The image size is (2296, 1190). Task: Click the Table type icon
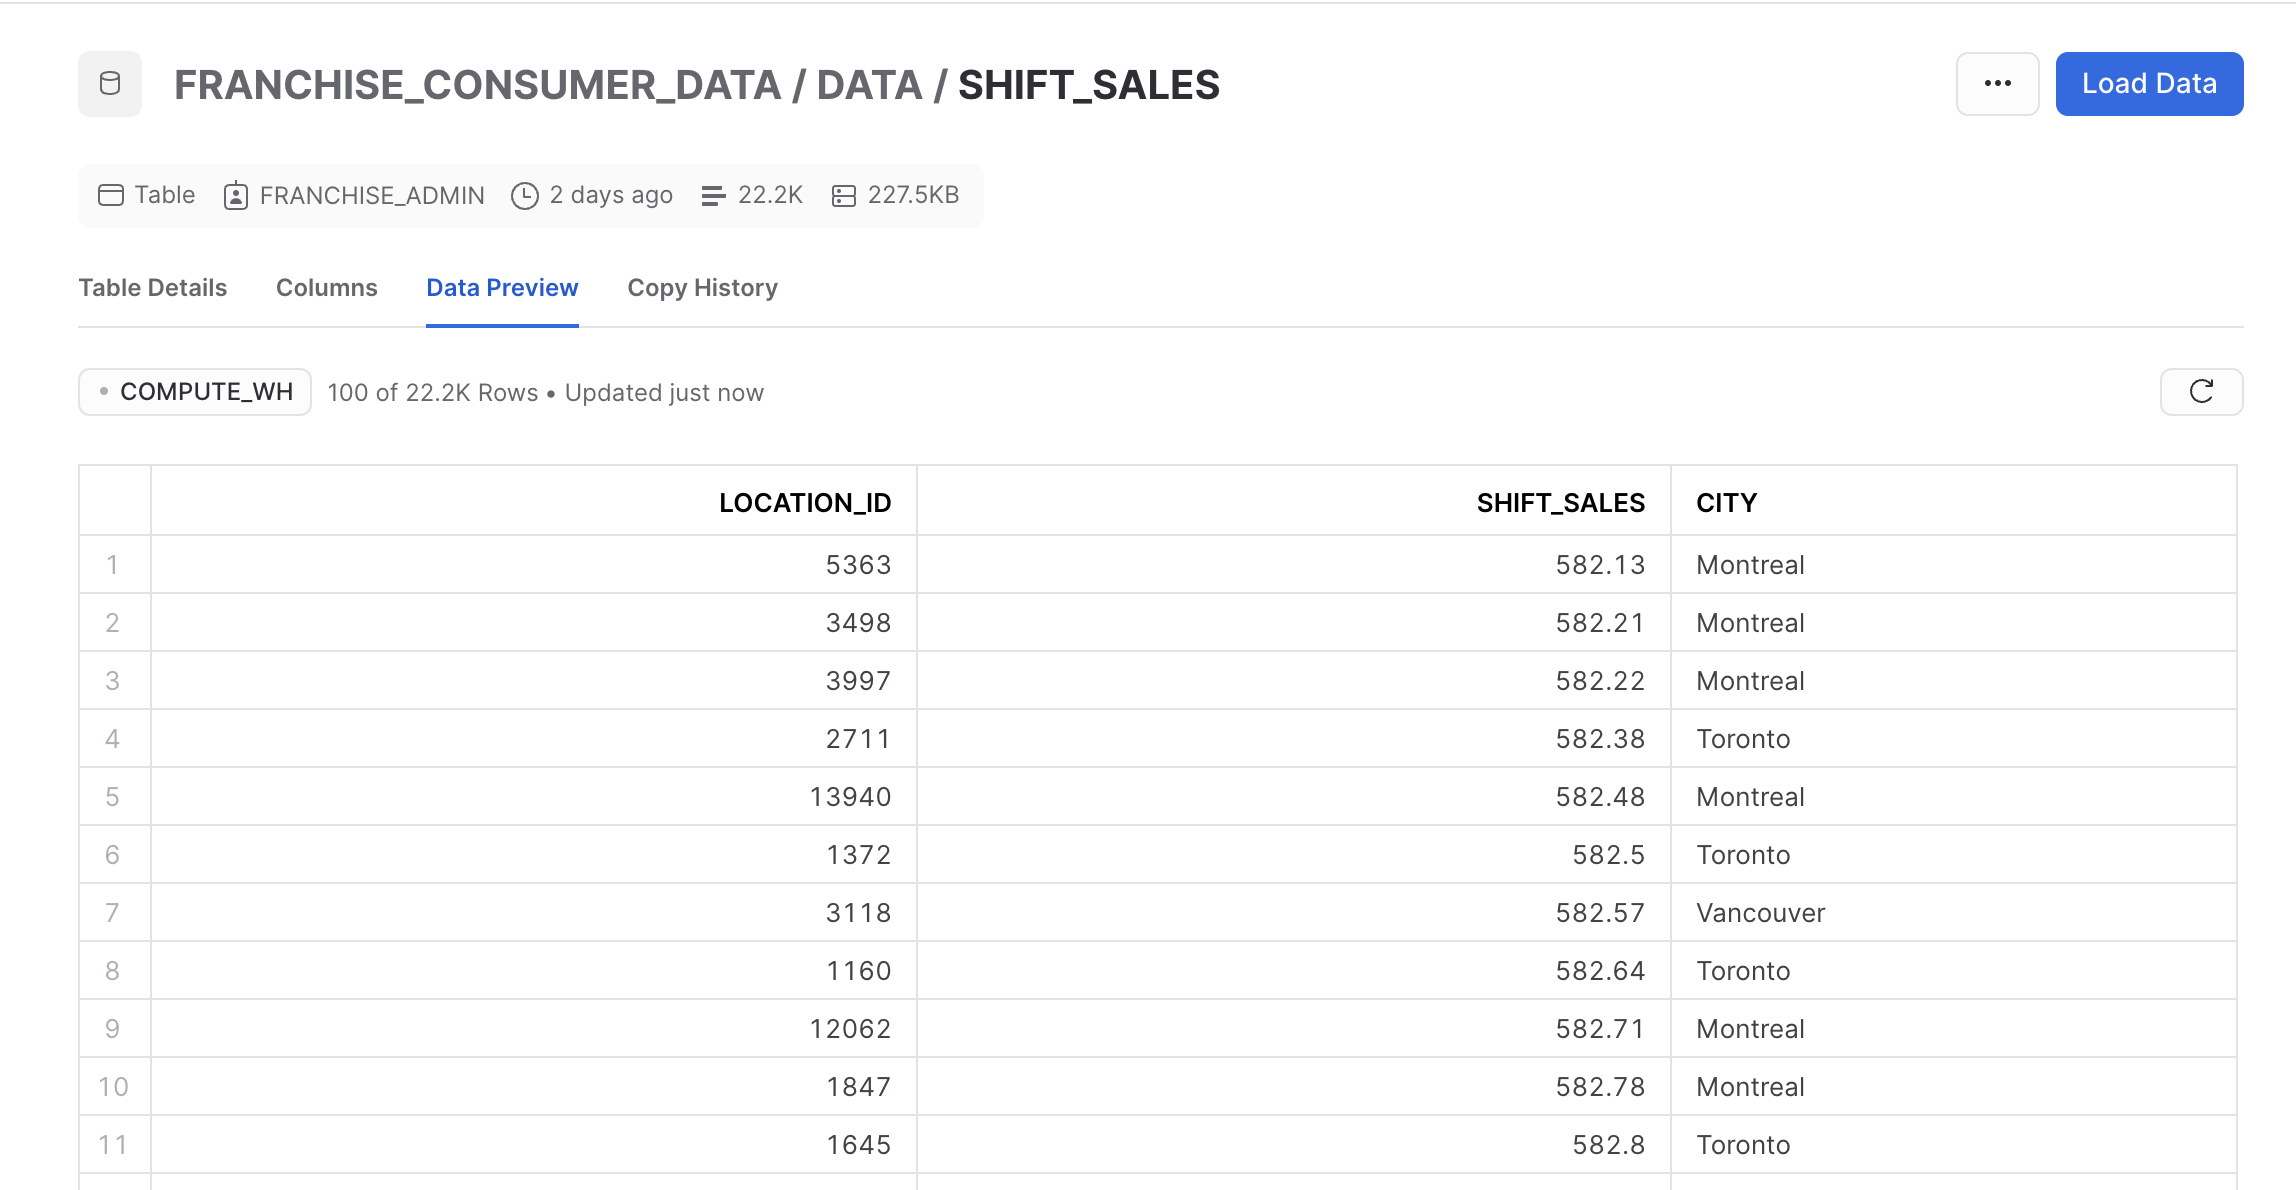click(111, 195)
